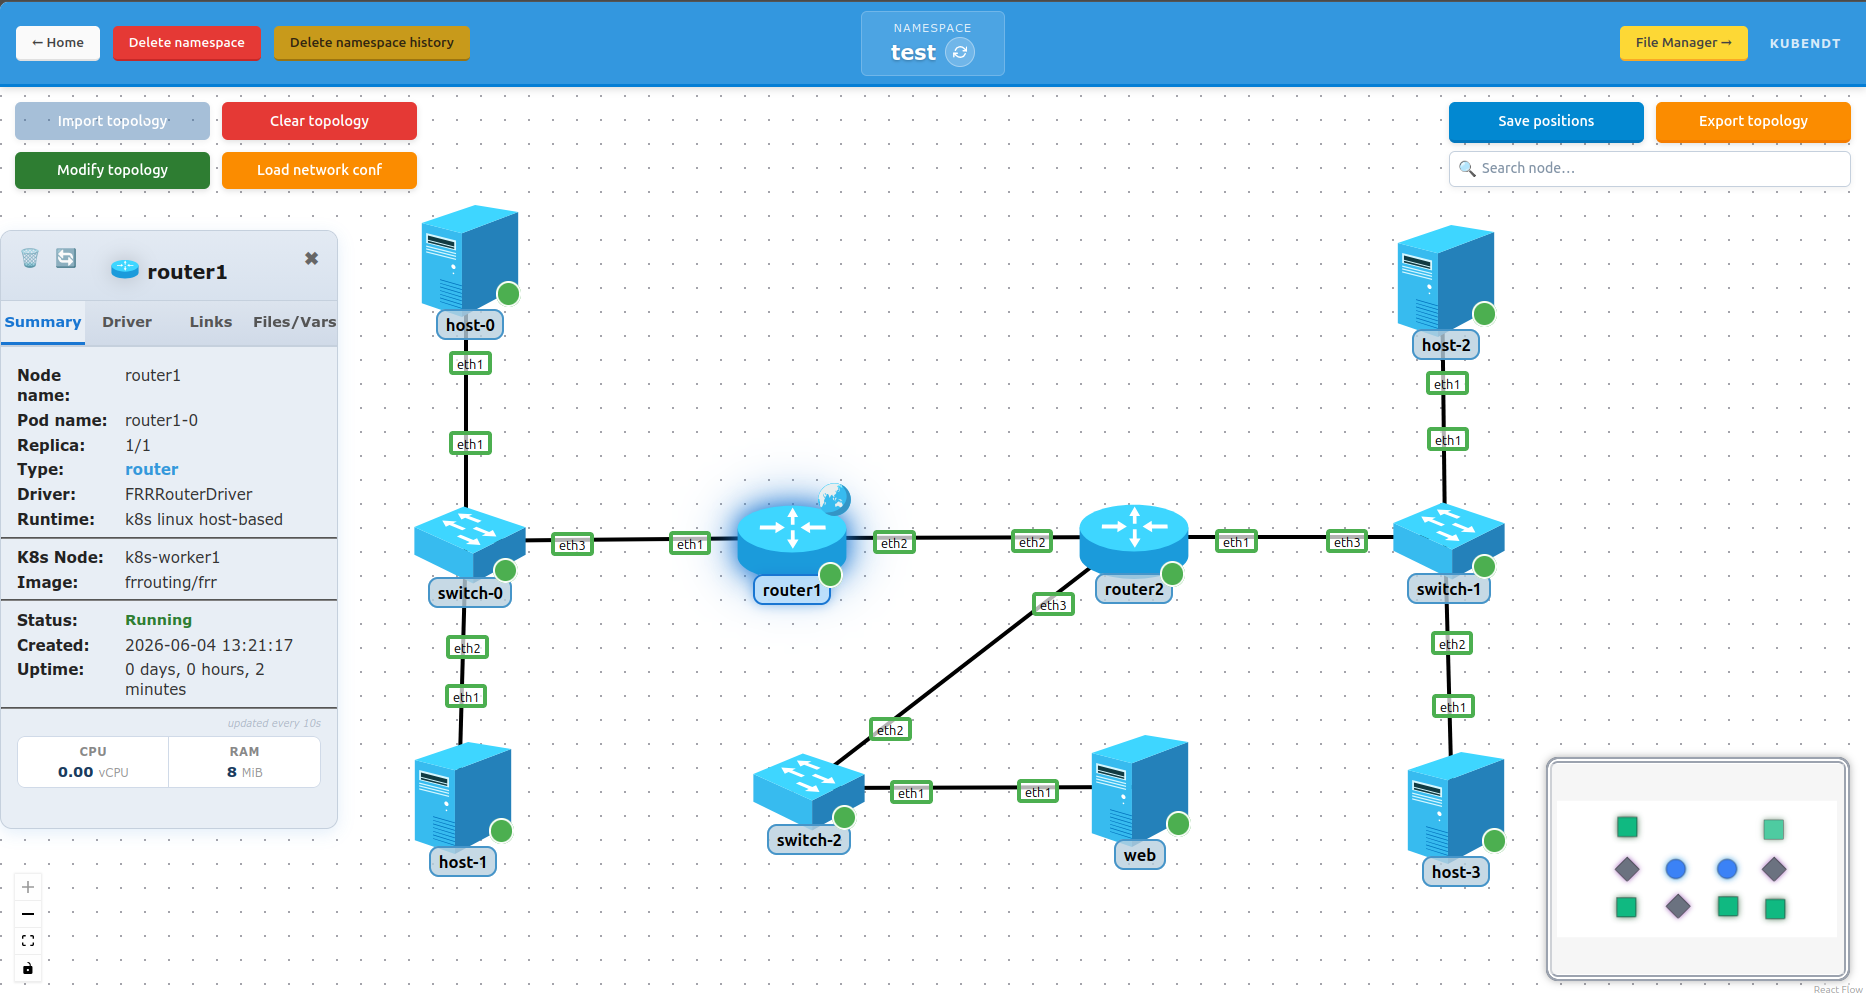
Task: Select the router1 node icon
Action: 792,539
